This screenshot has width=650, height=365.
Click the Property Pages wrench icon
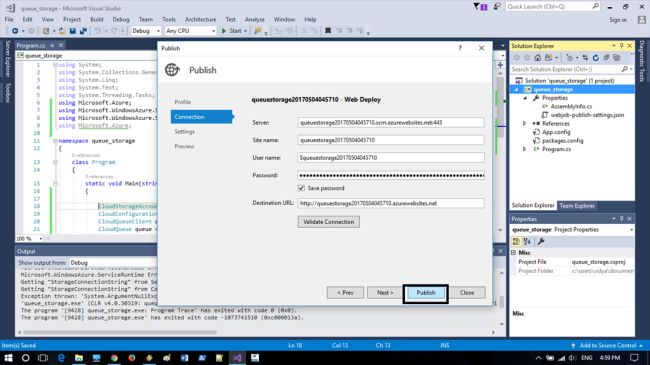click(541, 241)
